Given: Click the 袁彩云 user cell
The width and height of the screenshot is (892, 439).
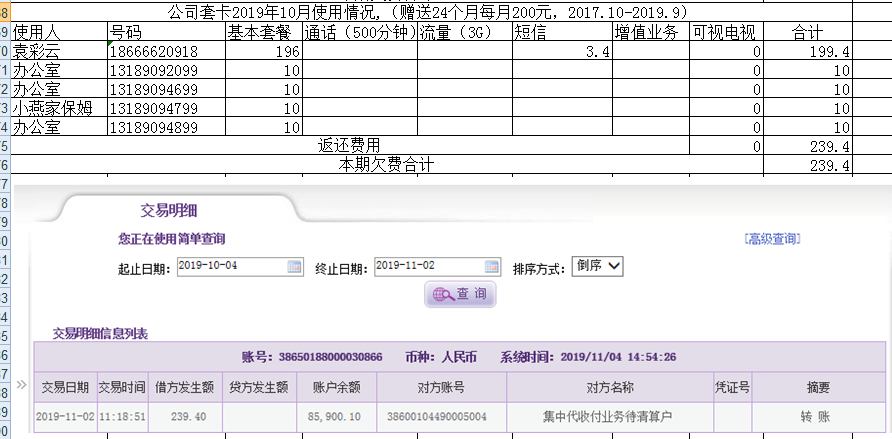Looking at the screenshot, I should (58, 51).
